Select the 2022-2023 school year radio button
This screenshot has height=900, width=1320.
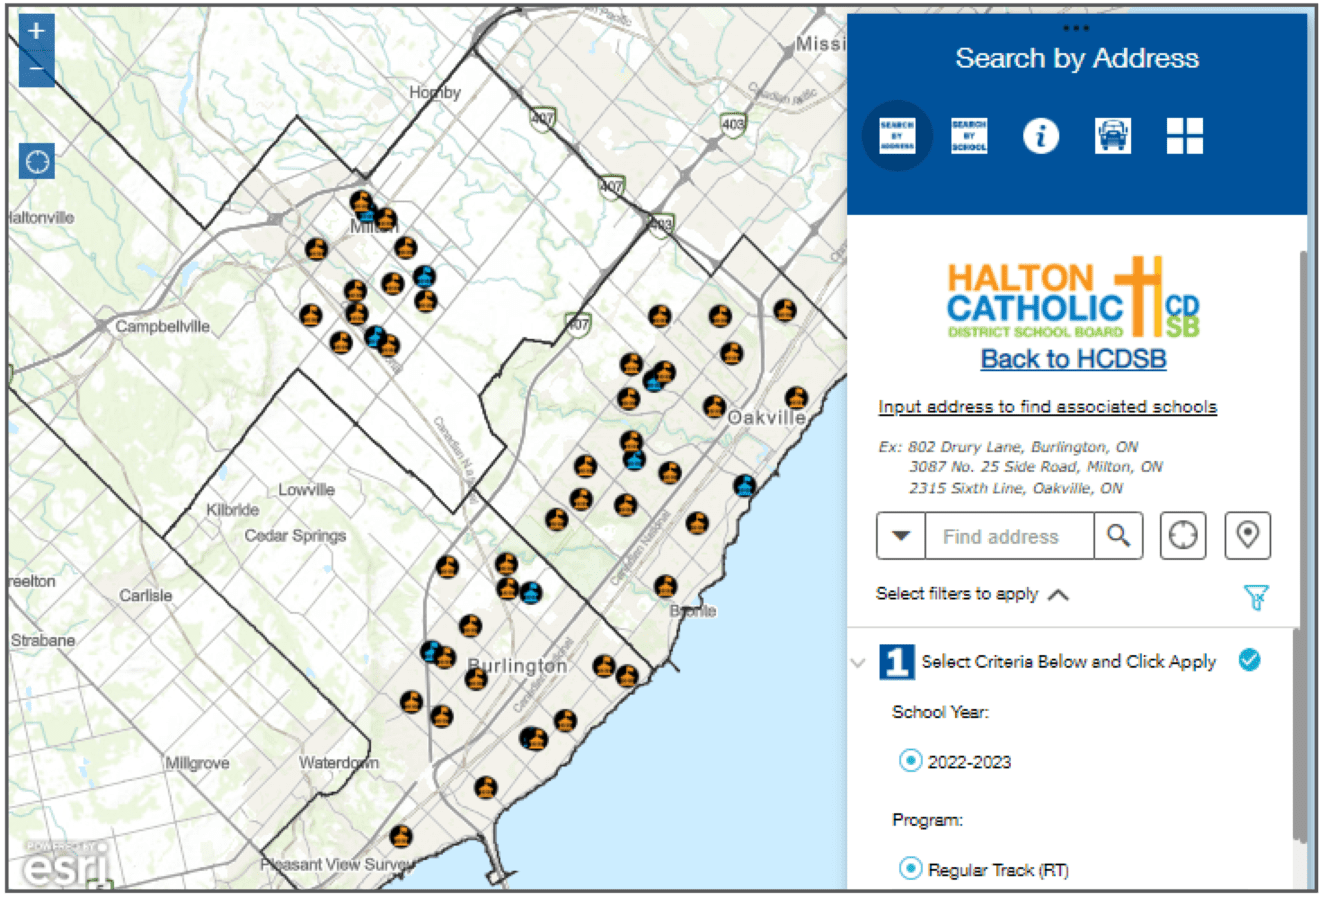[x=909, y=761]
